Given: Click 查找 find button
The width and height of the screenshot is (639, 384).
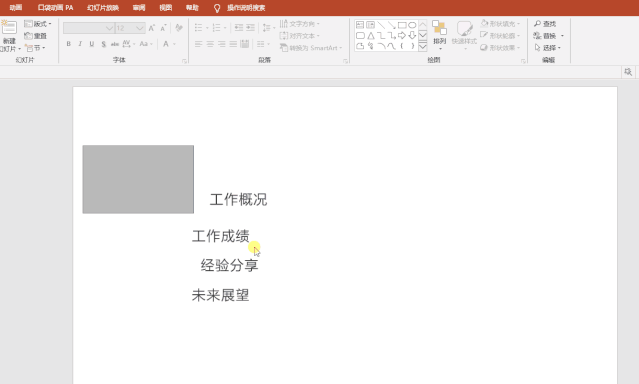Looking at the screenshot, I should (x=545, y=24).
